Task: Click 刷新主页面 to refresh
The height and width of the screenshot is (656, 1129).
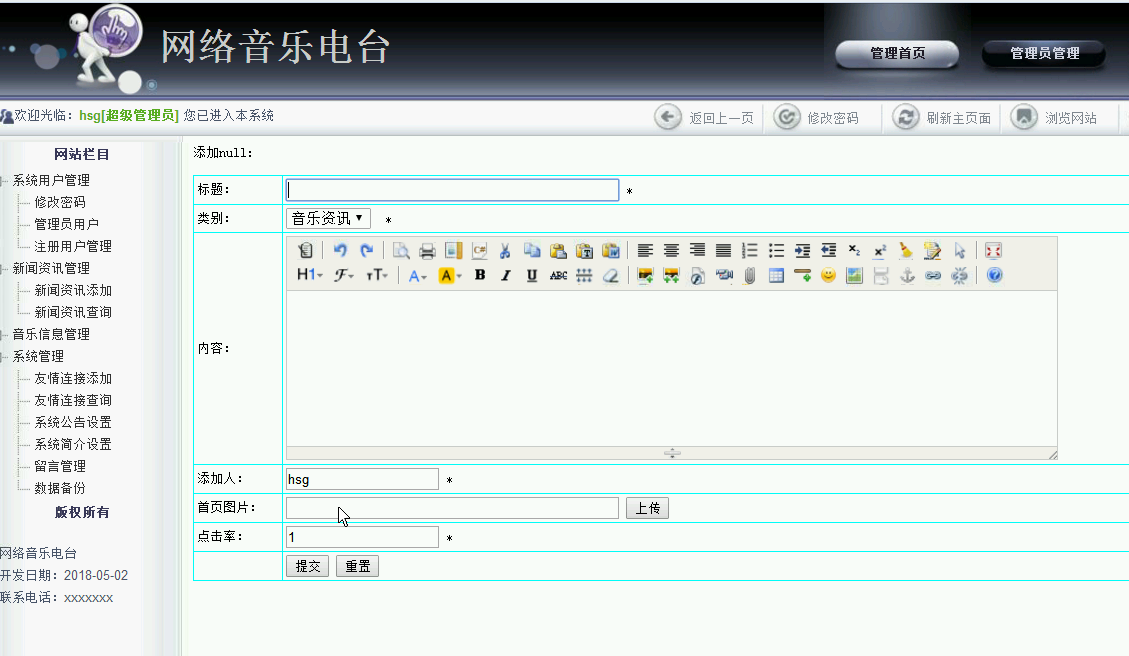Action: tap(942, 117)
